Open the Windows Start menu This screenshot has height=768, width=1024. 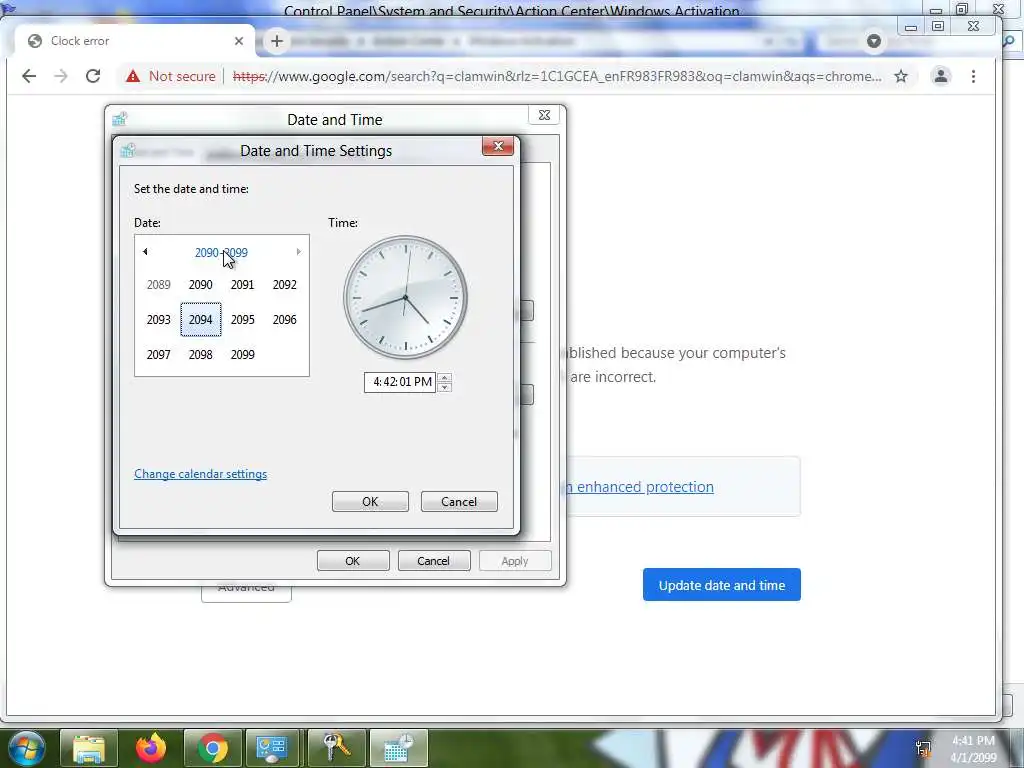click(26, 748)
